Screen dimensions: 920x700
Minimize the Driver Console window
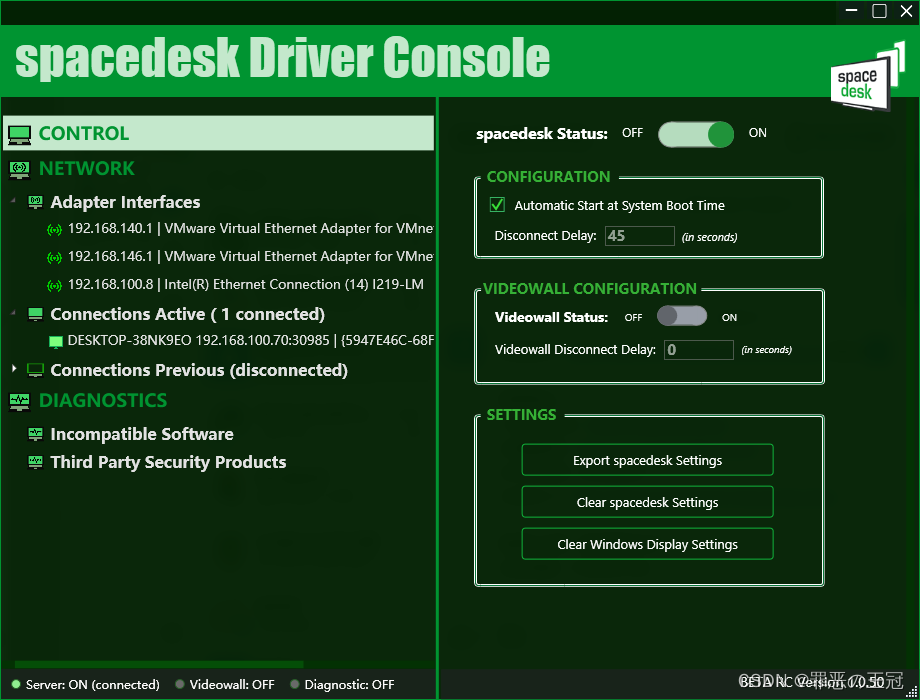tap(852, 11)
